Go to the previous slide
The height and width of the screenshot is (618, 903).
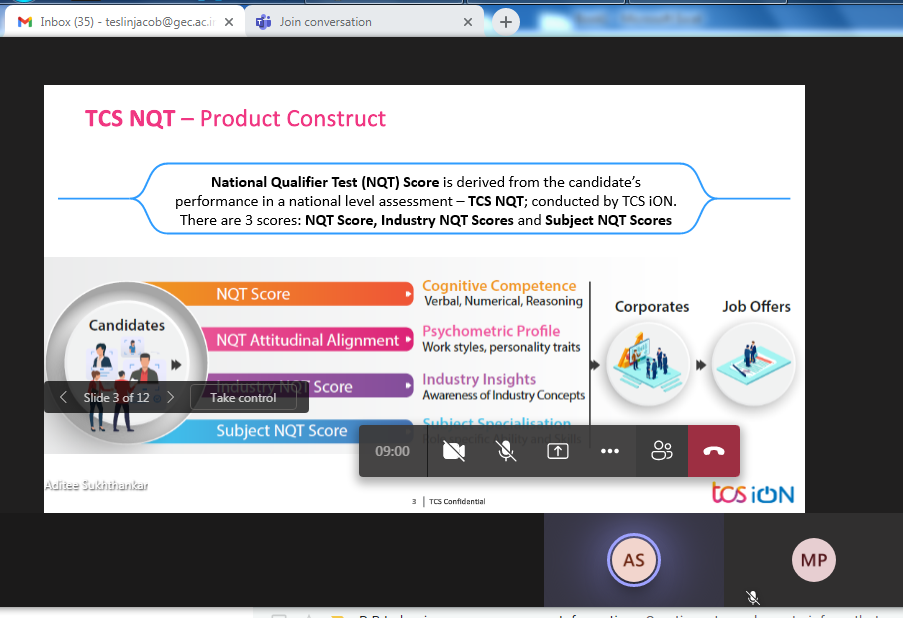point(63,397)
